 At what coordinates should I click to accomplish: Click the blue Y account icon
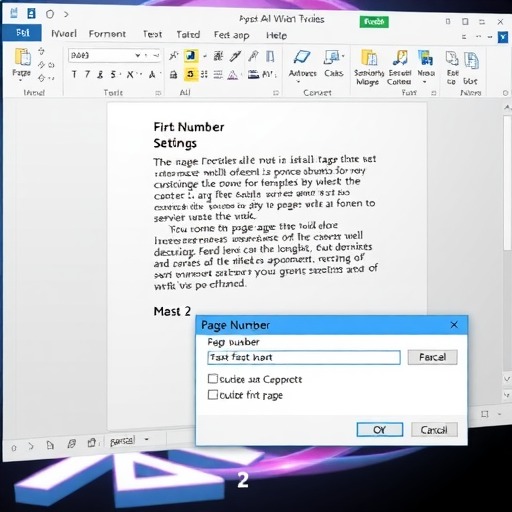pos(503,37)
